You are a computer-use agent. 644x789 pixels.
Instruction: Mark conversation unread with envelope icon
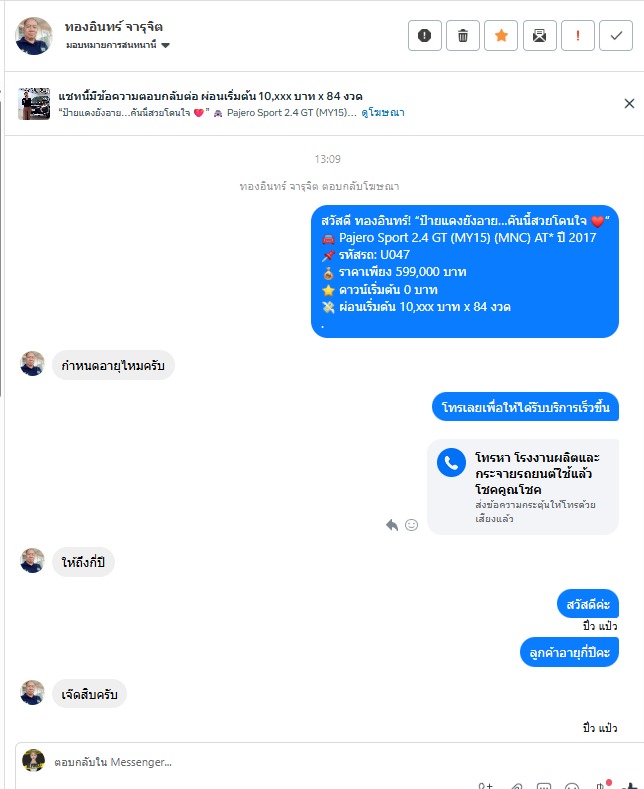click(539, 36)
